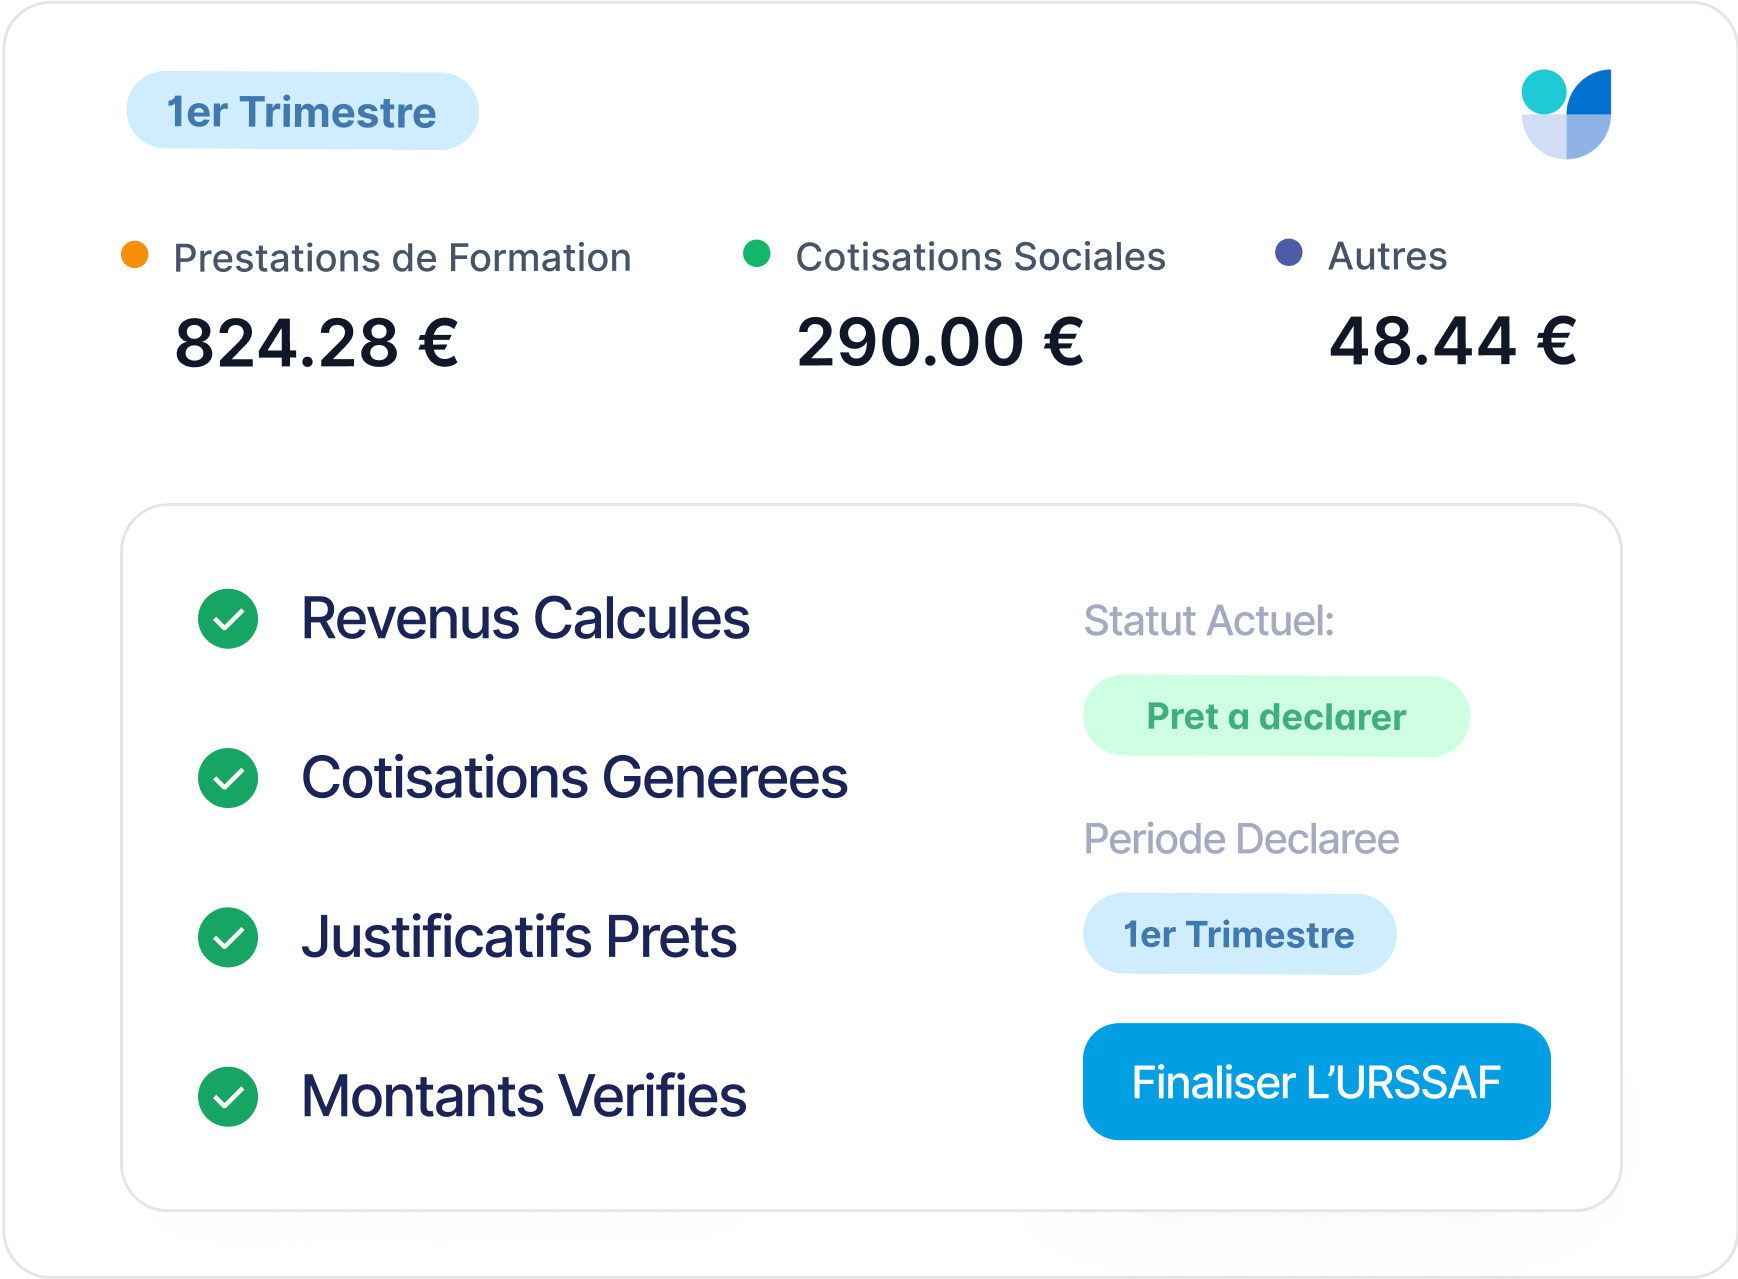Click the orange Prestations de Formation dot
1738x1279 pixels.
tap(135, 255)
